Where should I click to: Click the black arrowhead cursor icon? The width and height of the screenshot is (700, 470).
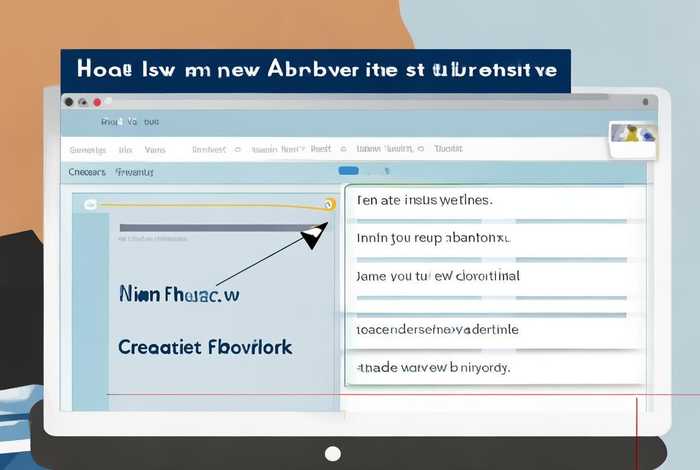314,236
